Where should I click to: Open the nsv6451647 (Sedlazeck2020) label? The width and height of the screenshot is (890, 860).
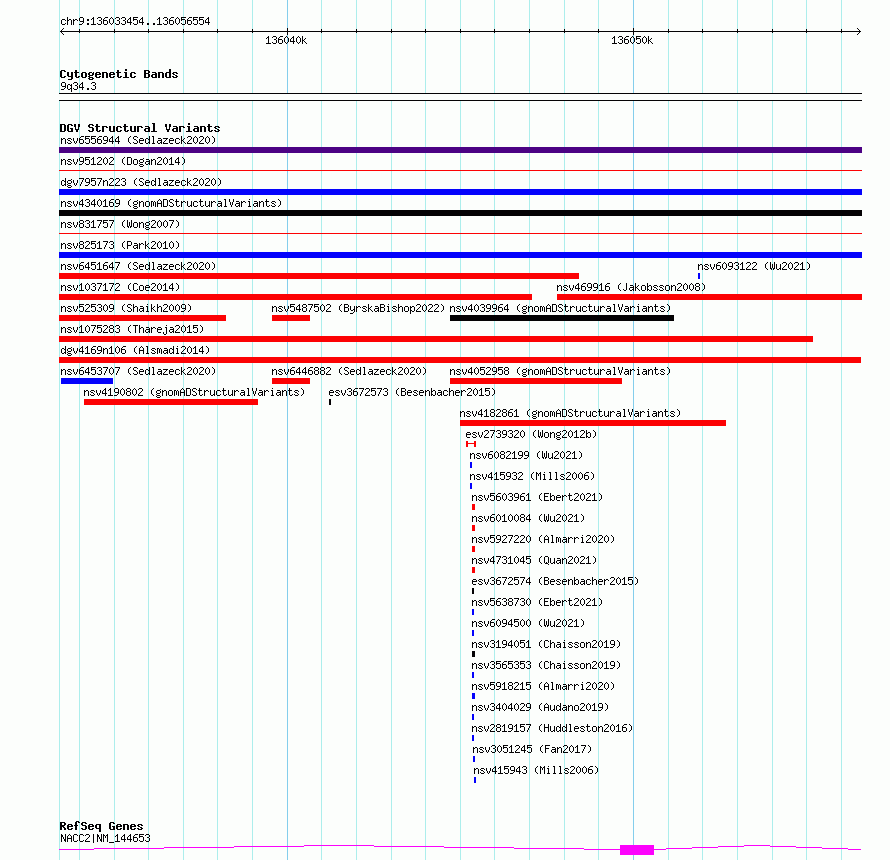[138, 266]
